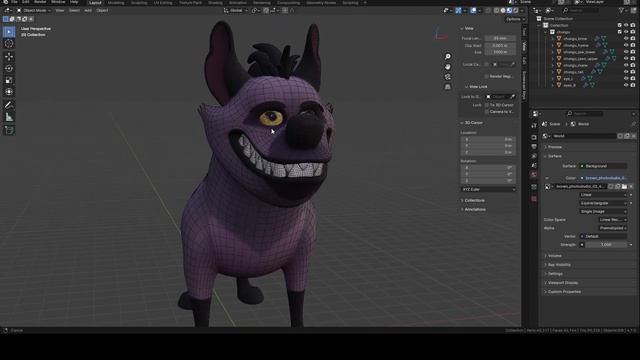Click the Scene breadcrumb link
The height and width of the screenshot is (360, 640).
point(551,124)
